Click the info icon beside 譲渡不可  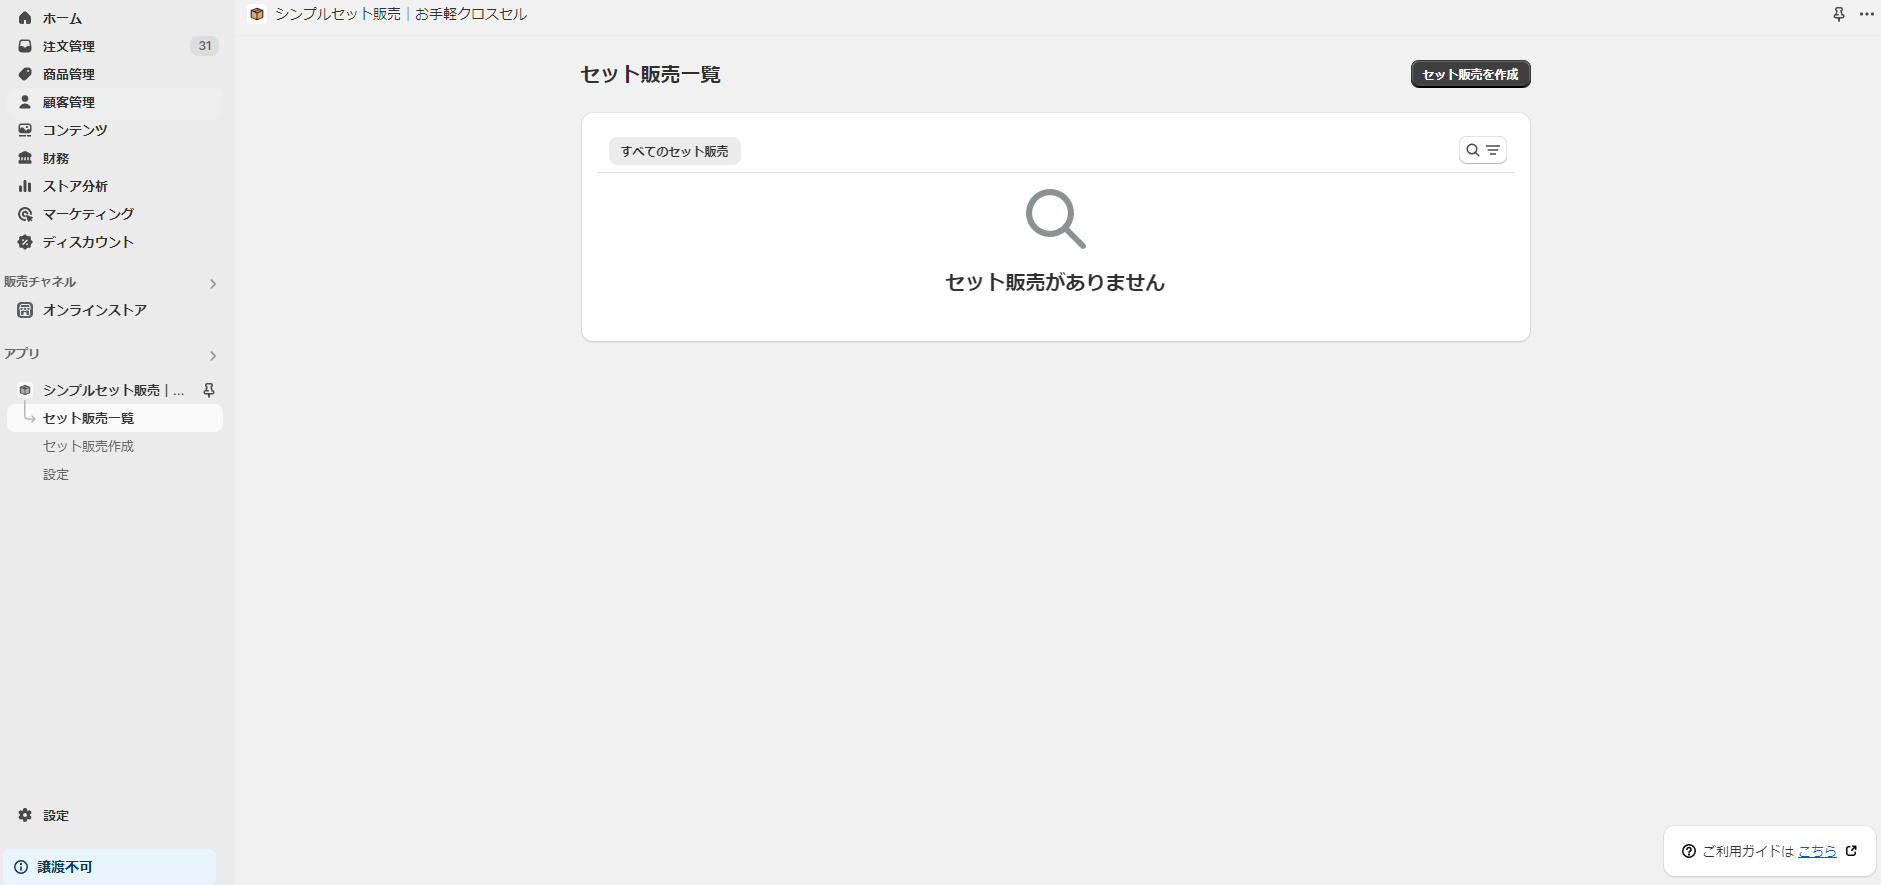pos(21,867)
